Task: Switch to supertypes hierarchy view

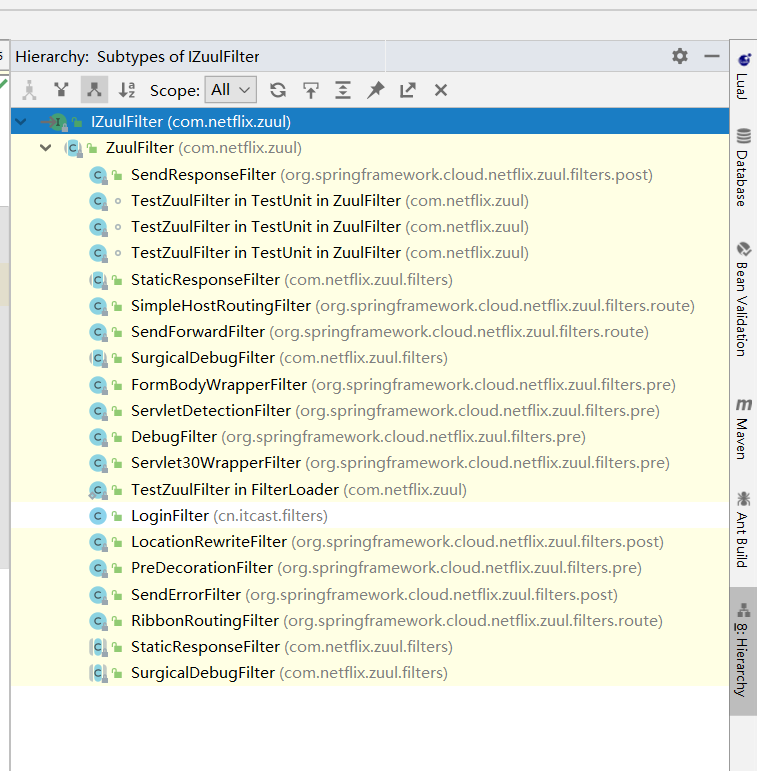Action: click(x=61, y=90)
